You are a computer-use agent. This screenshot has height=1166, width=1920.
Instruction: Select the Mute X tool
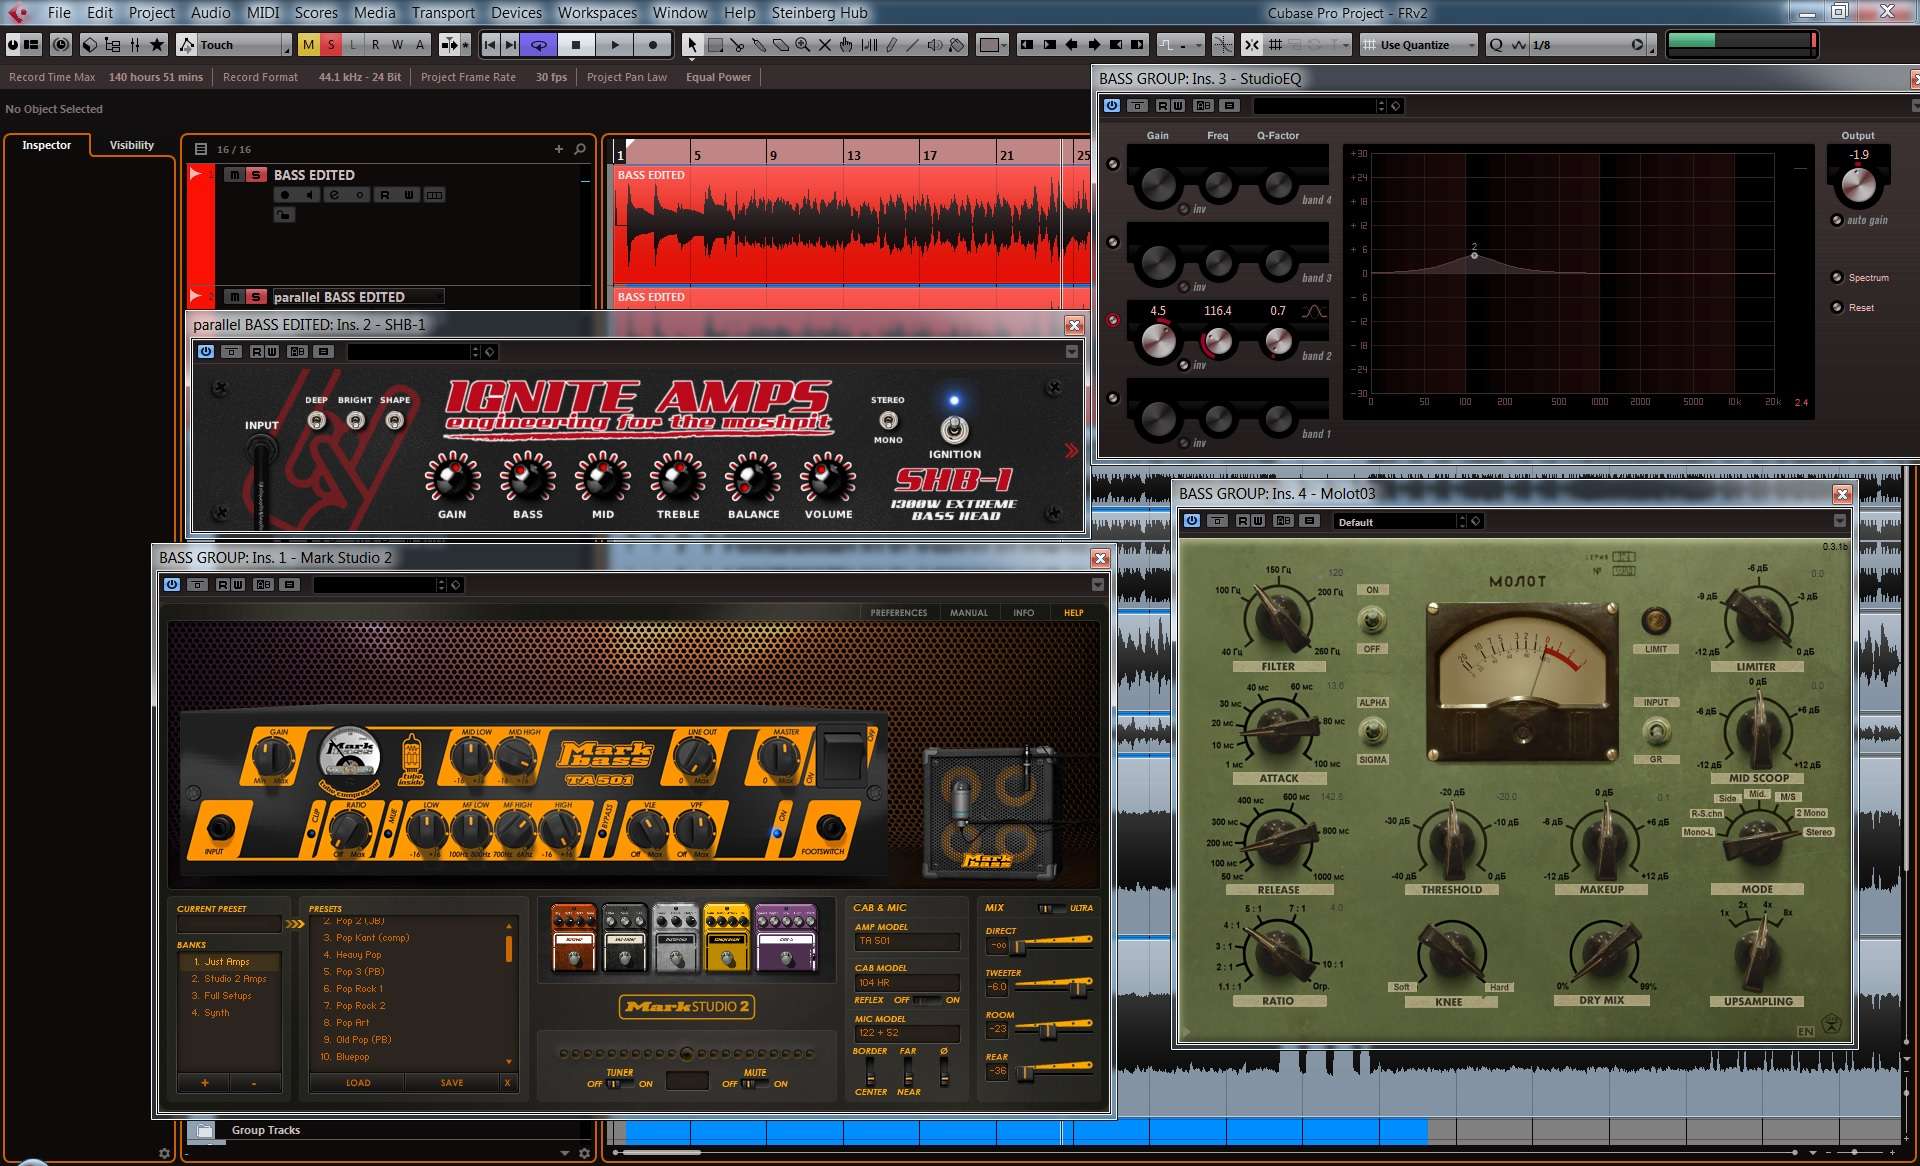coord(825,45)
